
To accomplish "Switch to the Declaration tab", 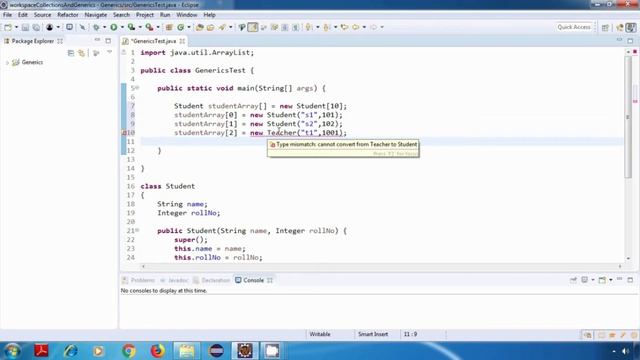I will (212, 280).
